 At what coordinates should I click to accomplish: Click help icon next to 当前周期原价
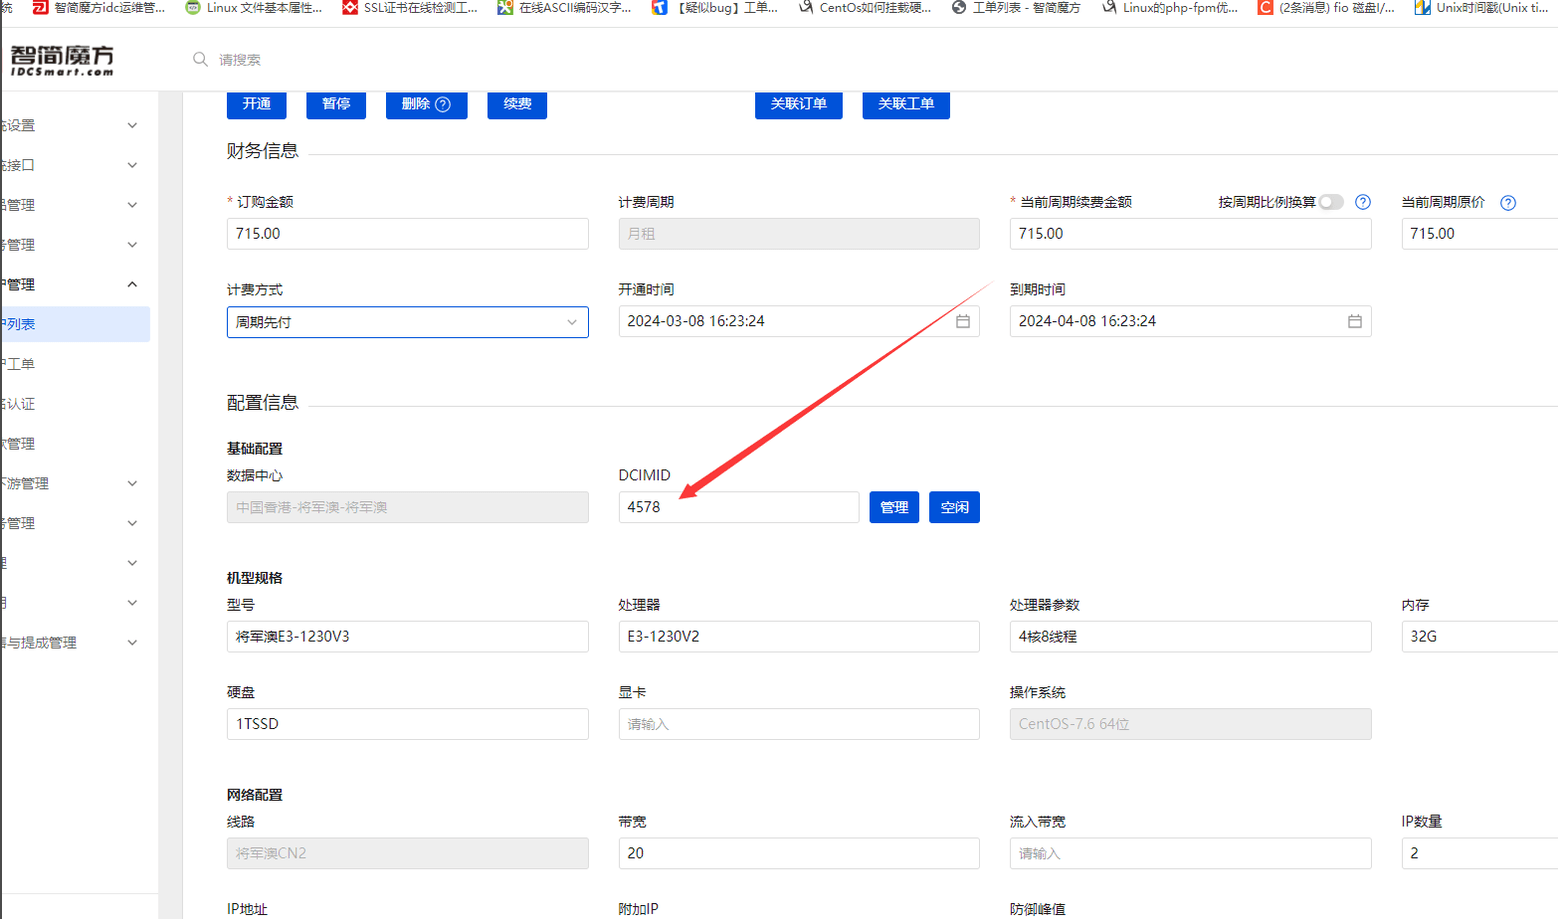pyautogui.click(x=1508, y=203)
